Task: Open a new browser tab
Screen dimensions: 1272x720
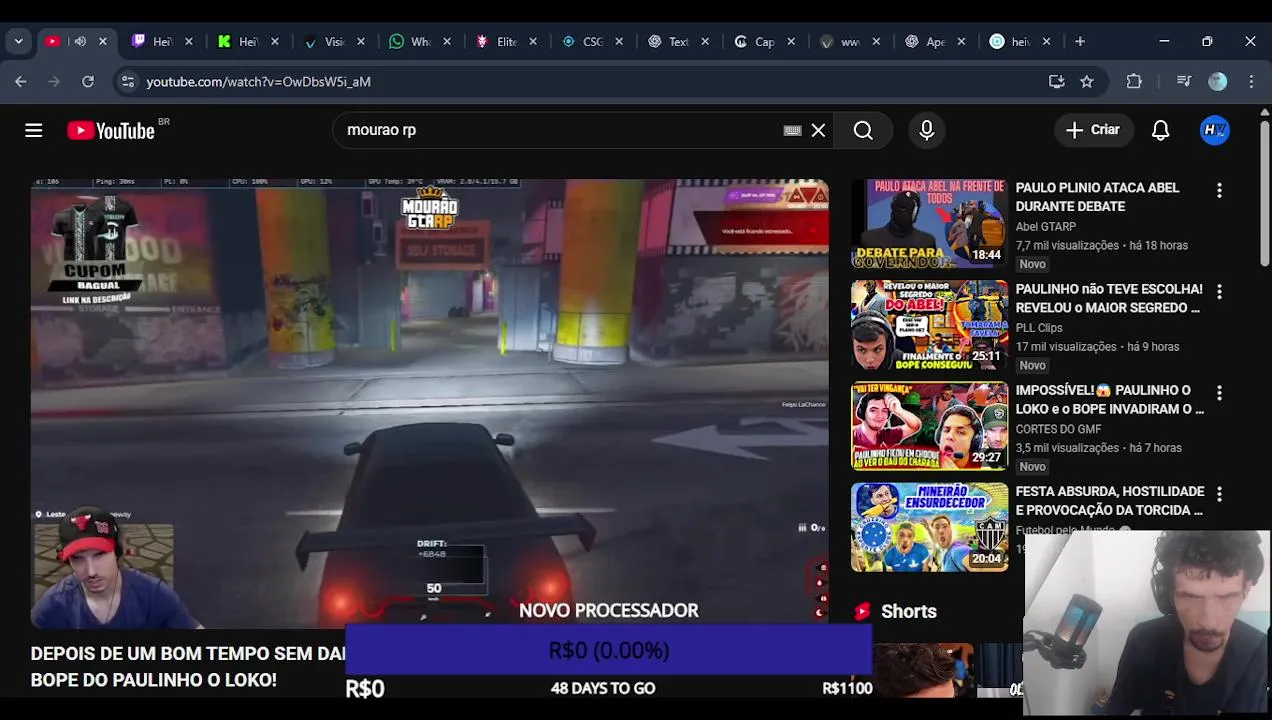Action: pos(1080,41)
